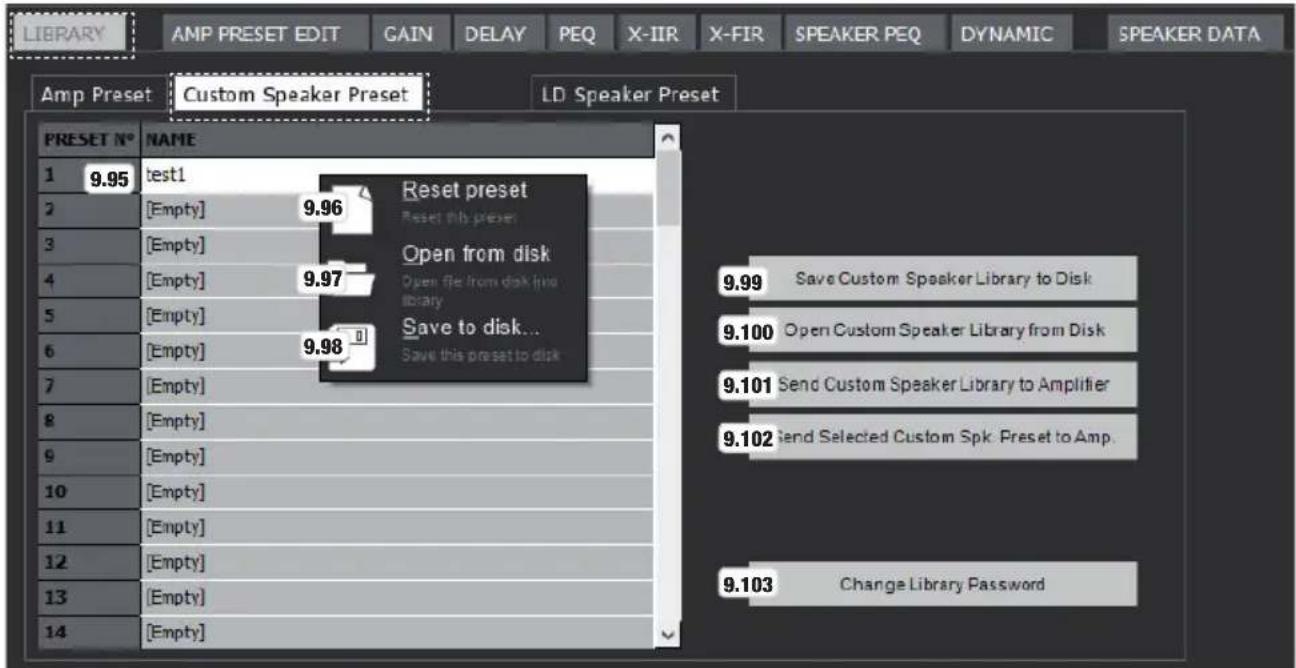Click scrollbar down arrow of preset list
Viewport: 1296px width, 668px height.
(x=670, y=636)
